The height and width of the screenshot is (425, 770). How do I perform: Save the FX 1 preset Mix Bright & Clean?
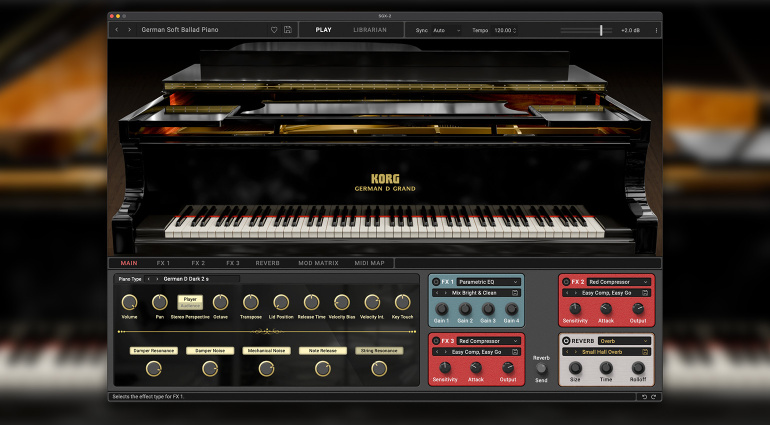[x=516, y=293]
